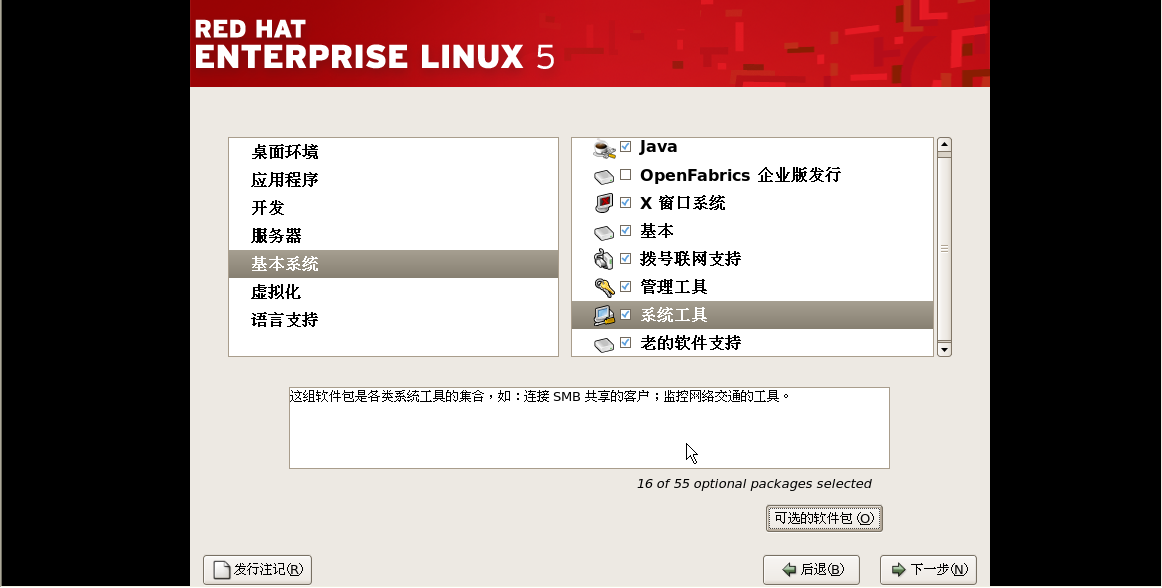This screenshot has width=1162, height=588.
Task: Click the 下一步 button
Action: pos(927,569)
